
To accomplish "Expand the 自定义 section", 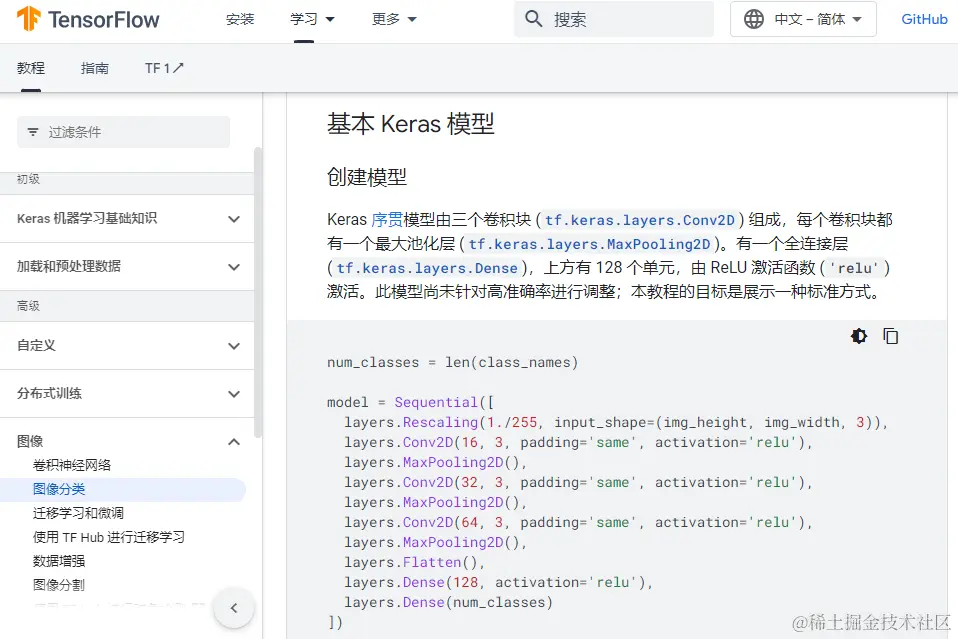I will point(128,346).
